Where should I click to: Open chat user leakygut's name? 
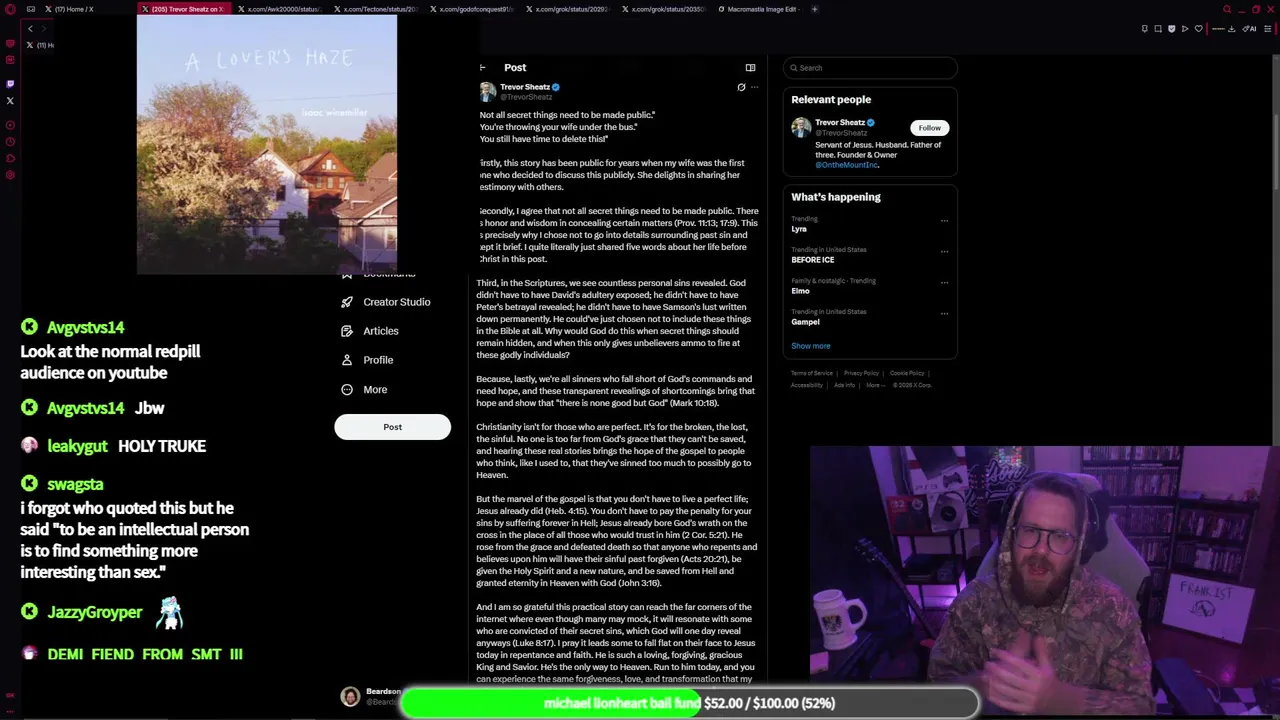point(77,446)
